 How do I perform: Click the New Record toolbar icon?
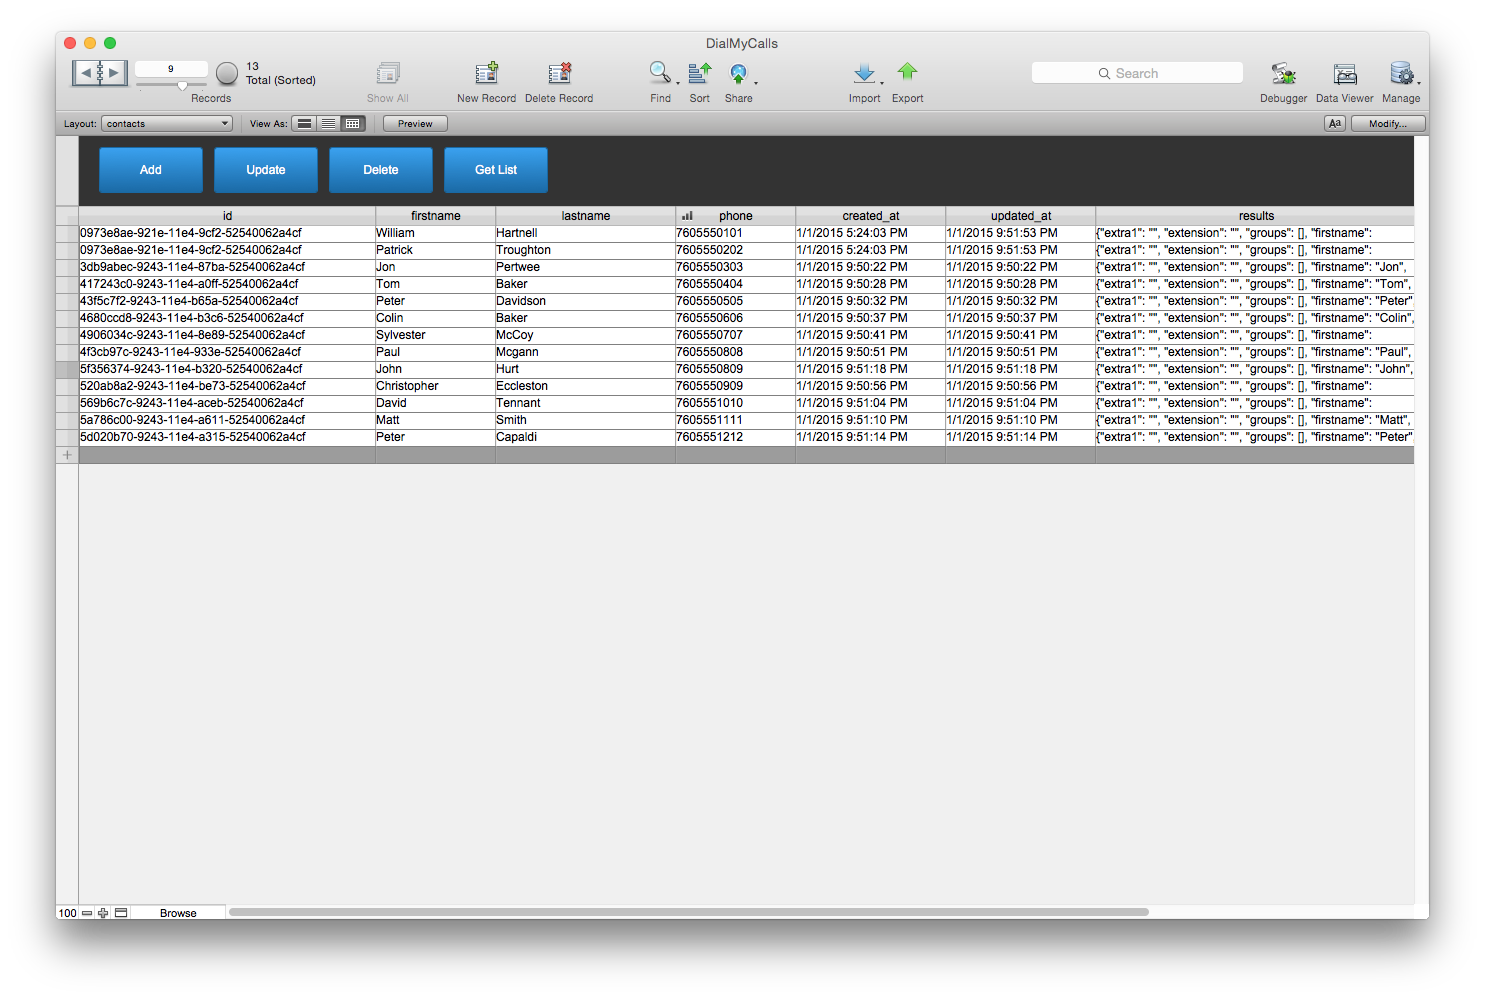point(487,74)
